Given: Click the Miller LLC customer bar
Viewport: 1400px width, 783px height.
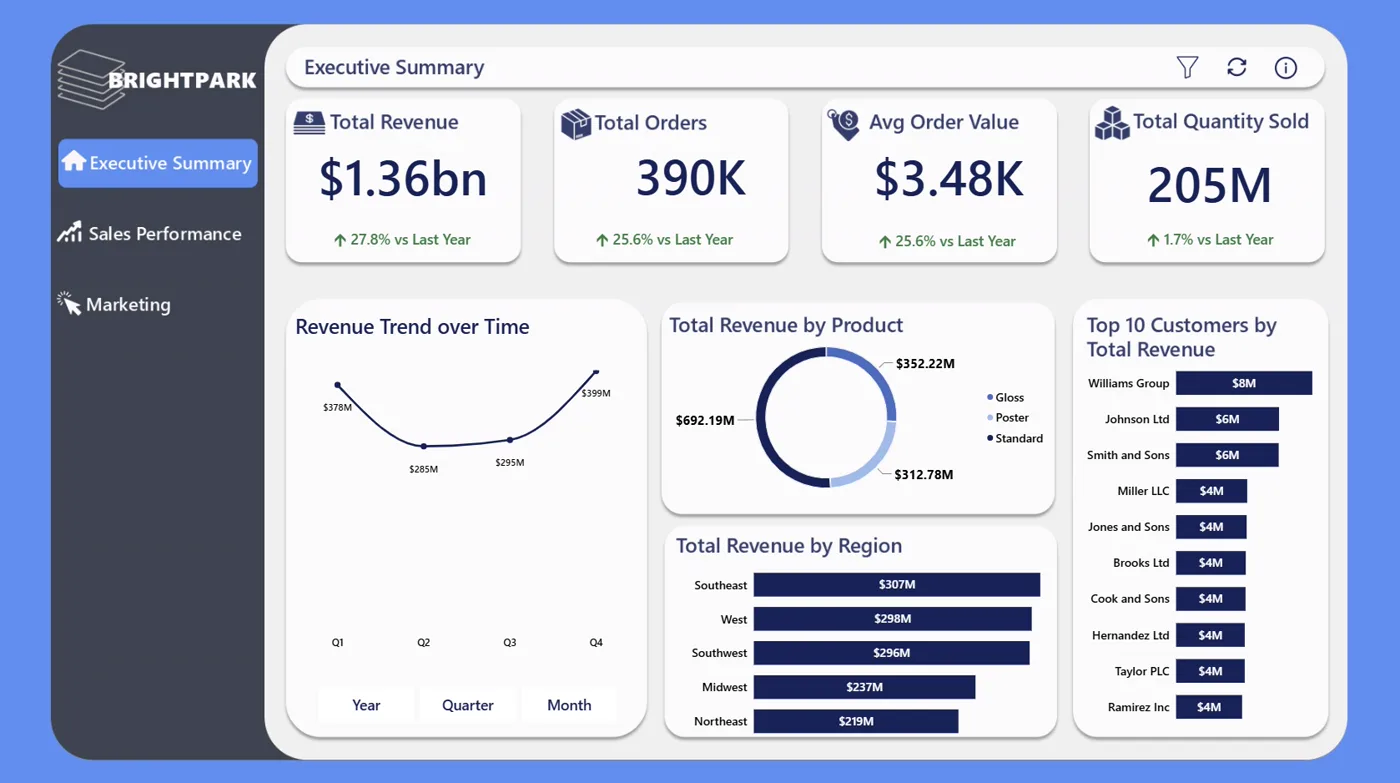Looking at the screenshot, I should coord(1211,491).
